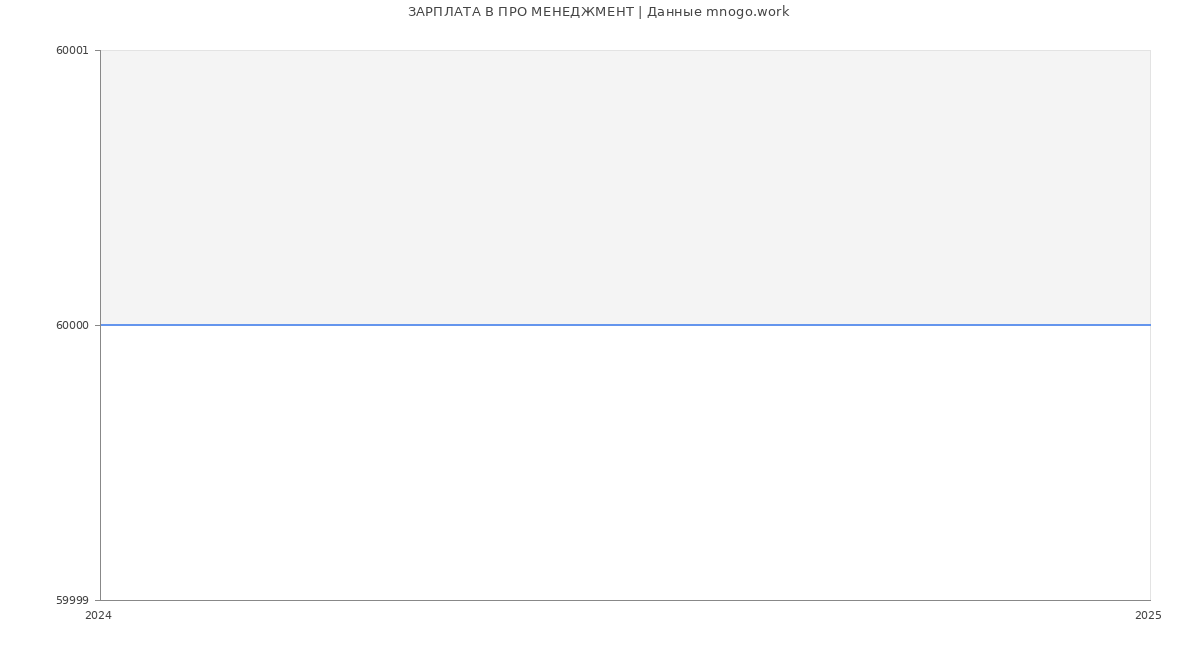1200x650 pixels.
Task: Select the 2024 x-axis label
Action: coord(98,616)
